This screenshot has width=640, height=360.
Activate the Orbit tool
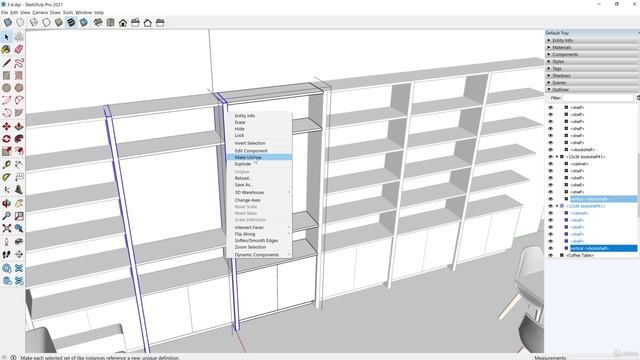click(6, 203)
